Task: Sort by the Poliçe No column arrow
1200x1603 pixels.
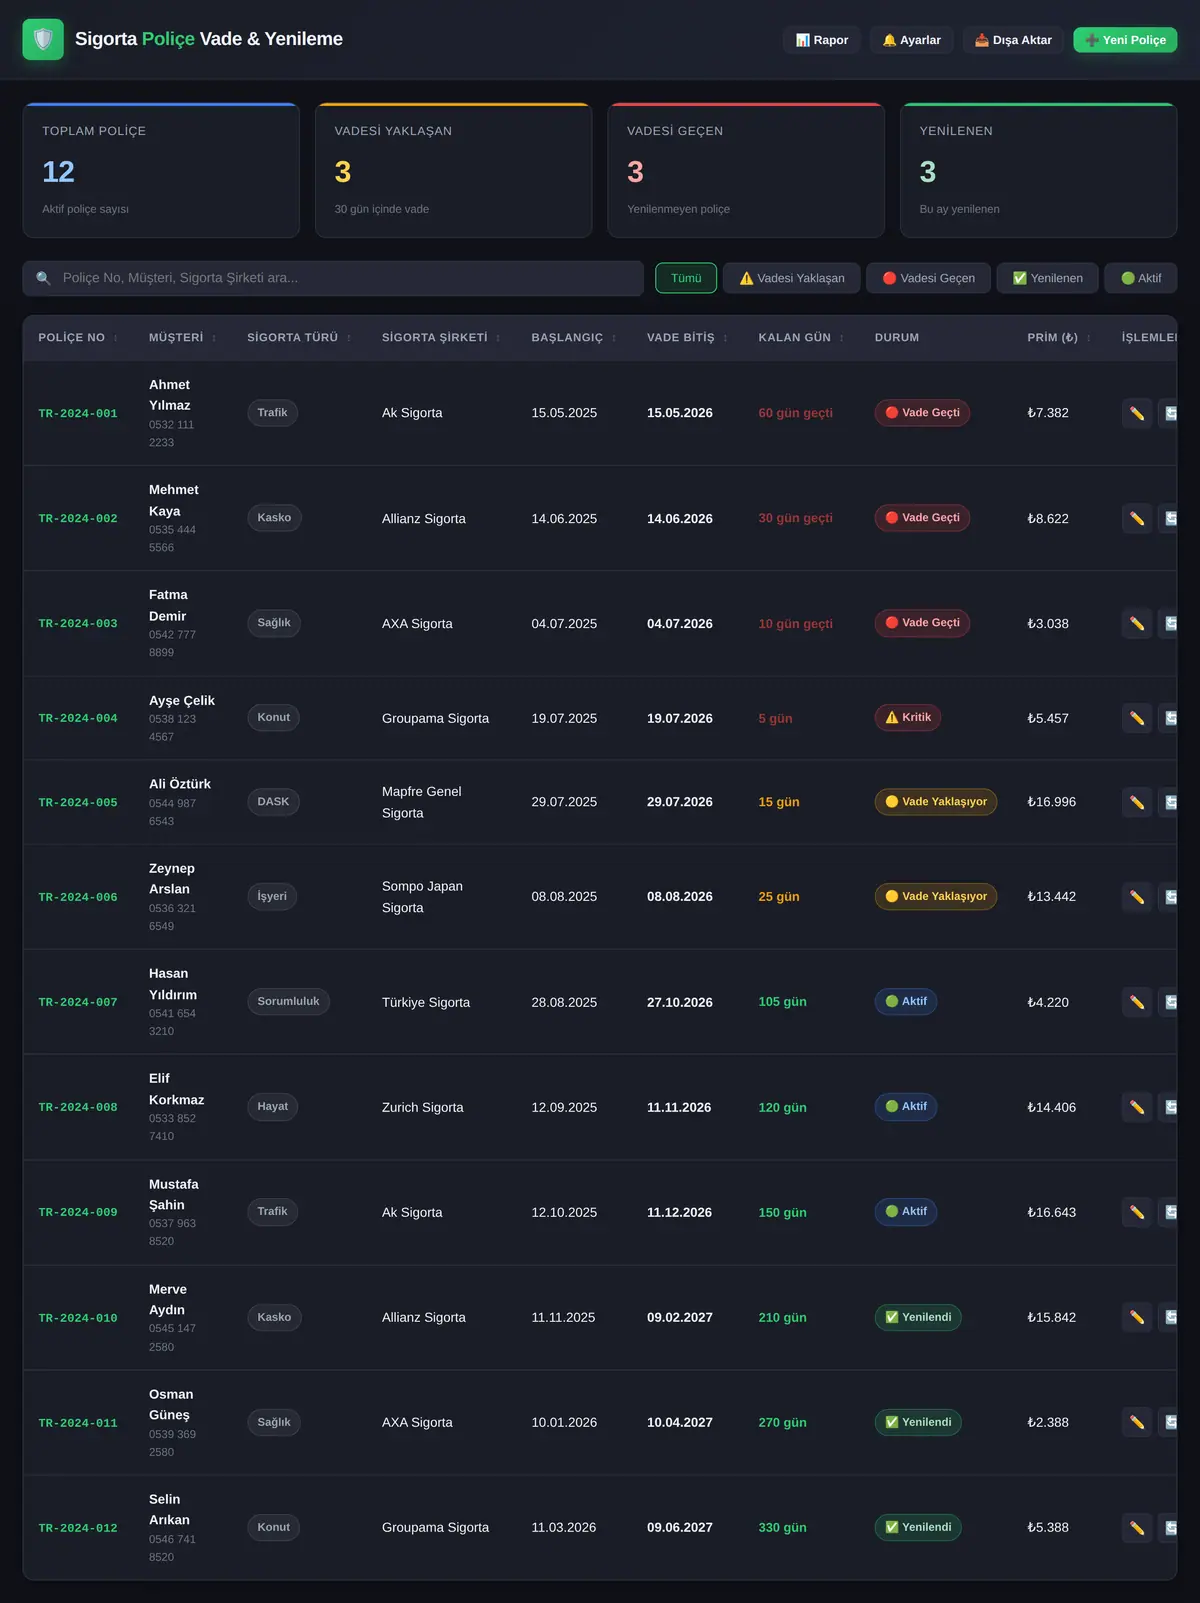Action: pyautogui.click(x=116, y=338)
